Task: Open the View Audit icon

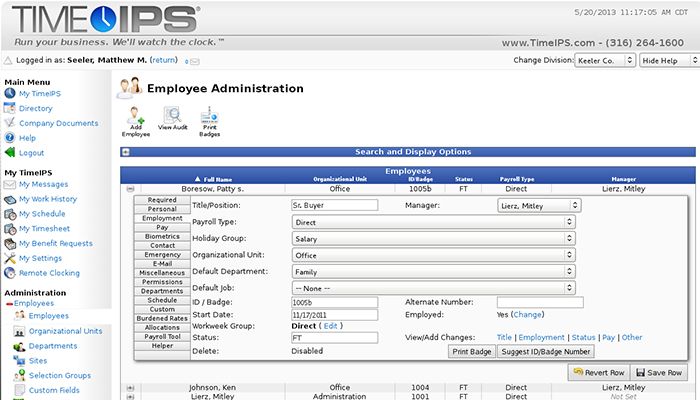Action: tap(172, 117)
